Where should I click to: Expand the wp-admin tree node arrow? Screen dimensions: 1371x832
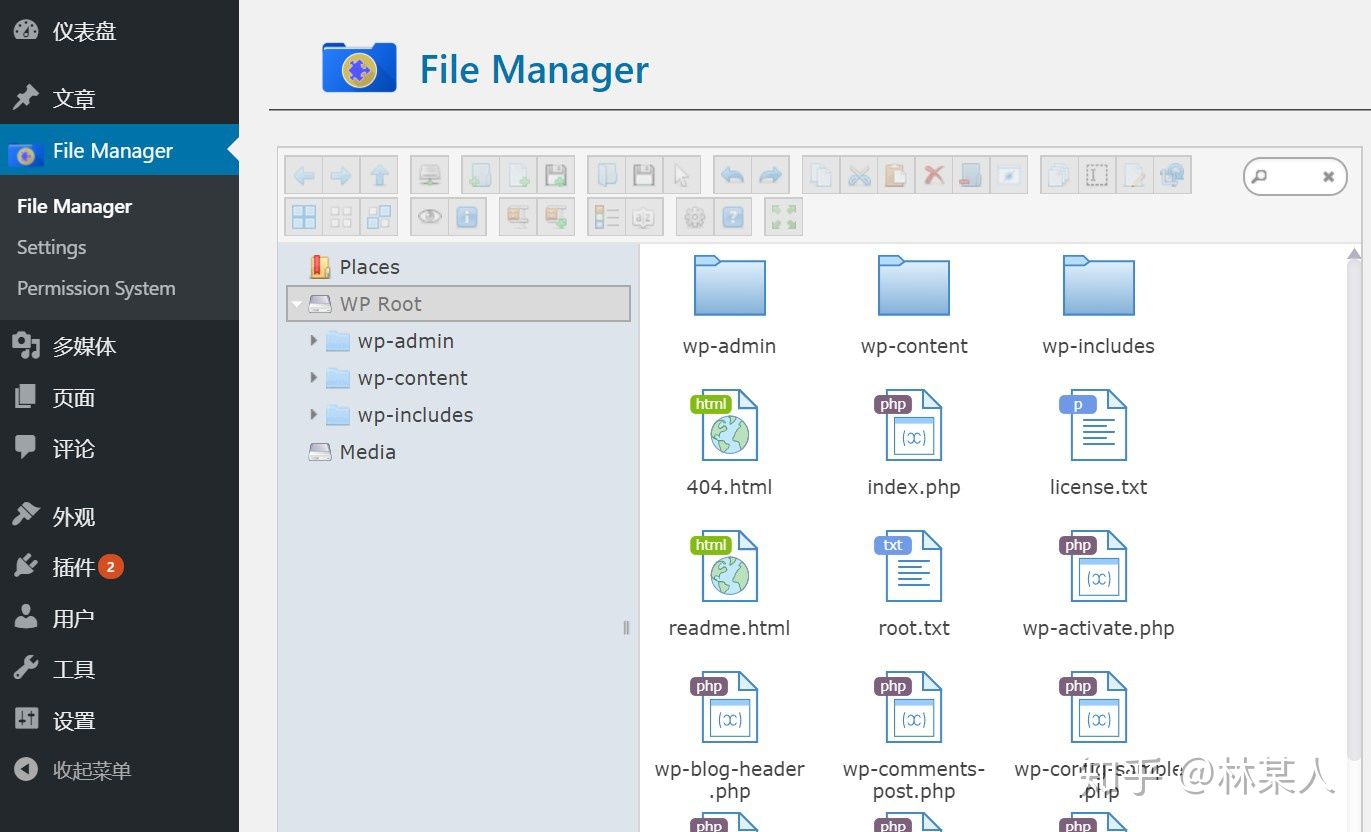pos(314,341)
